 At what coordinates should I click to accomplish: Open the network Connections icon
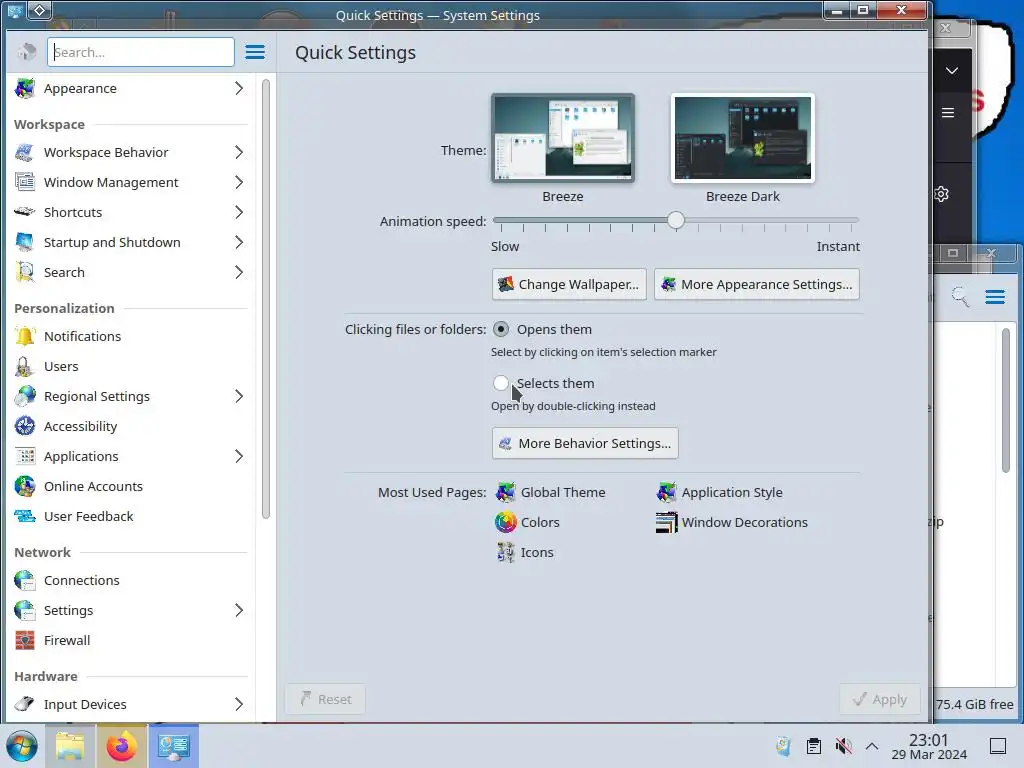25,581
